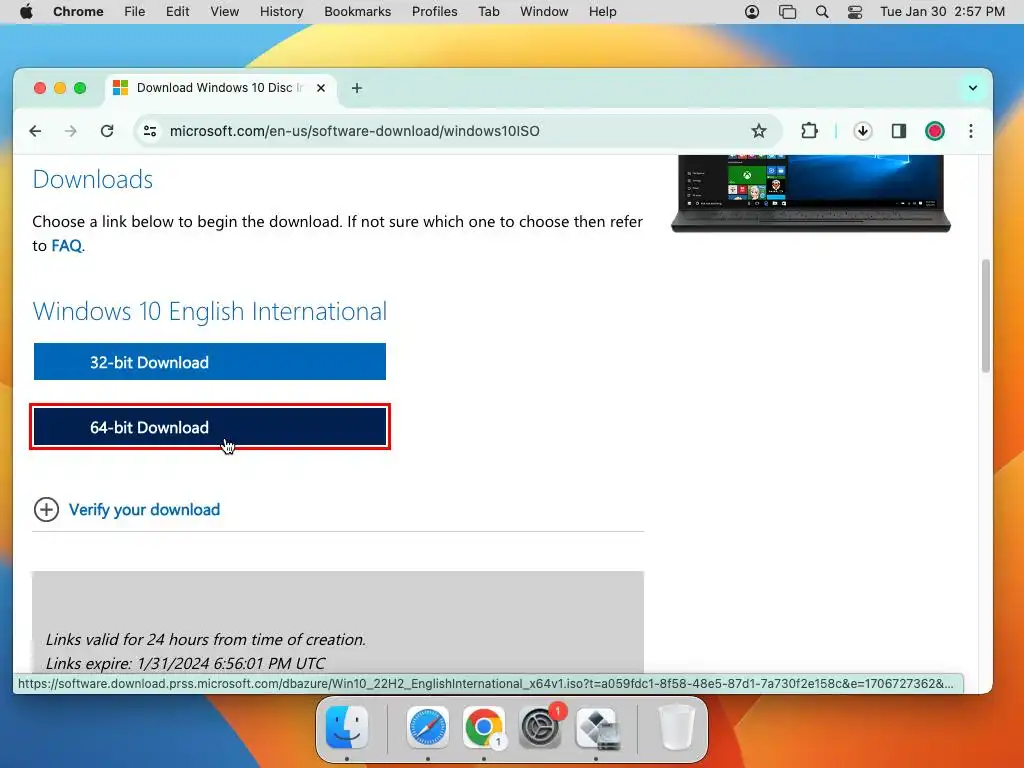Open the Bookmarks menu
The width and height of the screenshot is (1024, 768).
coord(358,12)
